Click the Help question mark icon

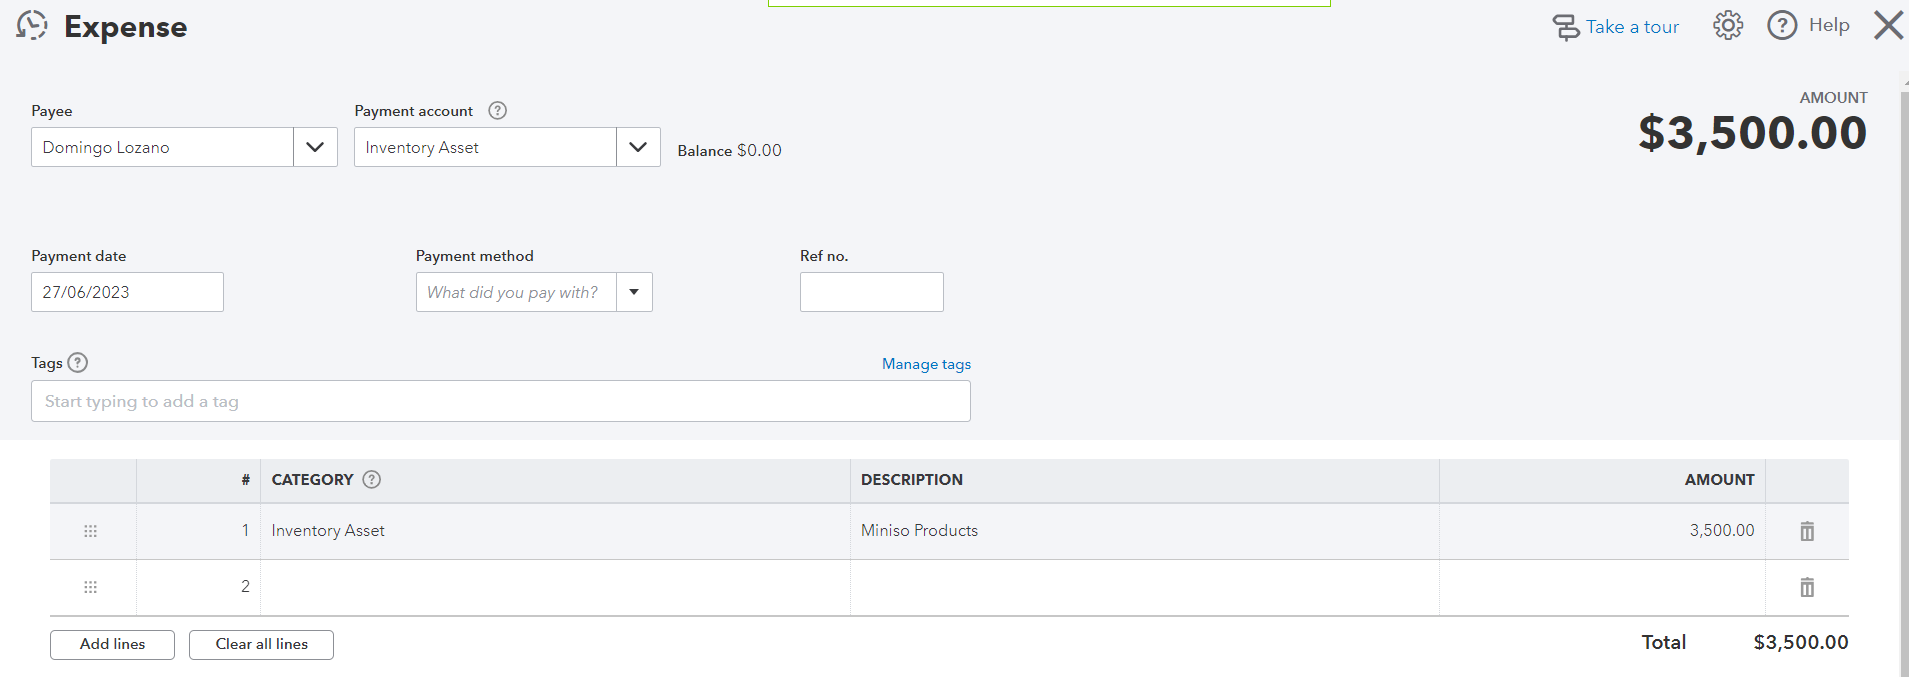(1782, 26)
